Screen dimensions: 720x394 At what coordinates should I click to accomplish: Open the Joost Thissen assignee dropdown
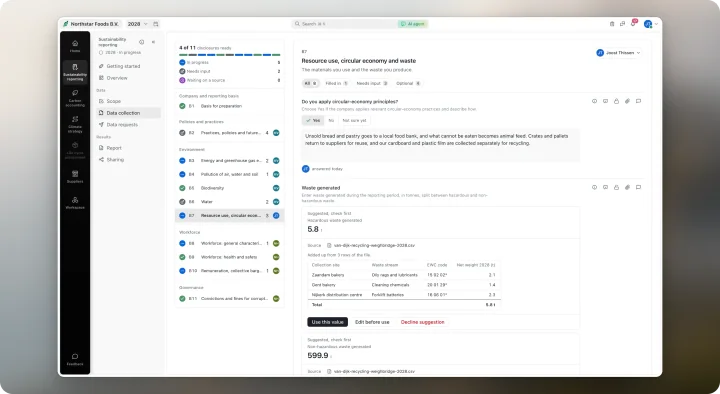click(x=618, y=53)
